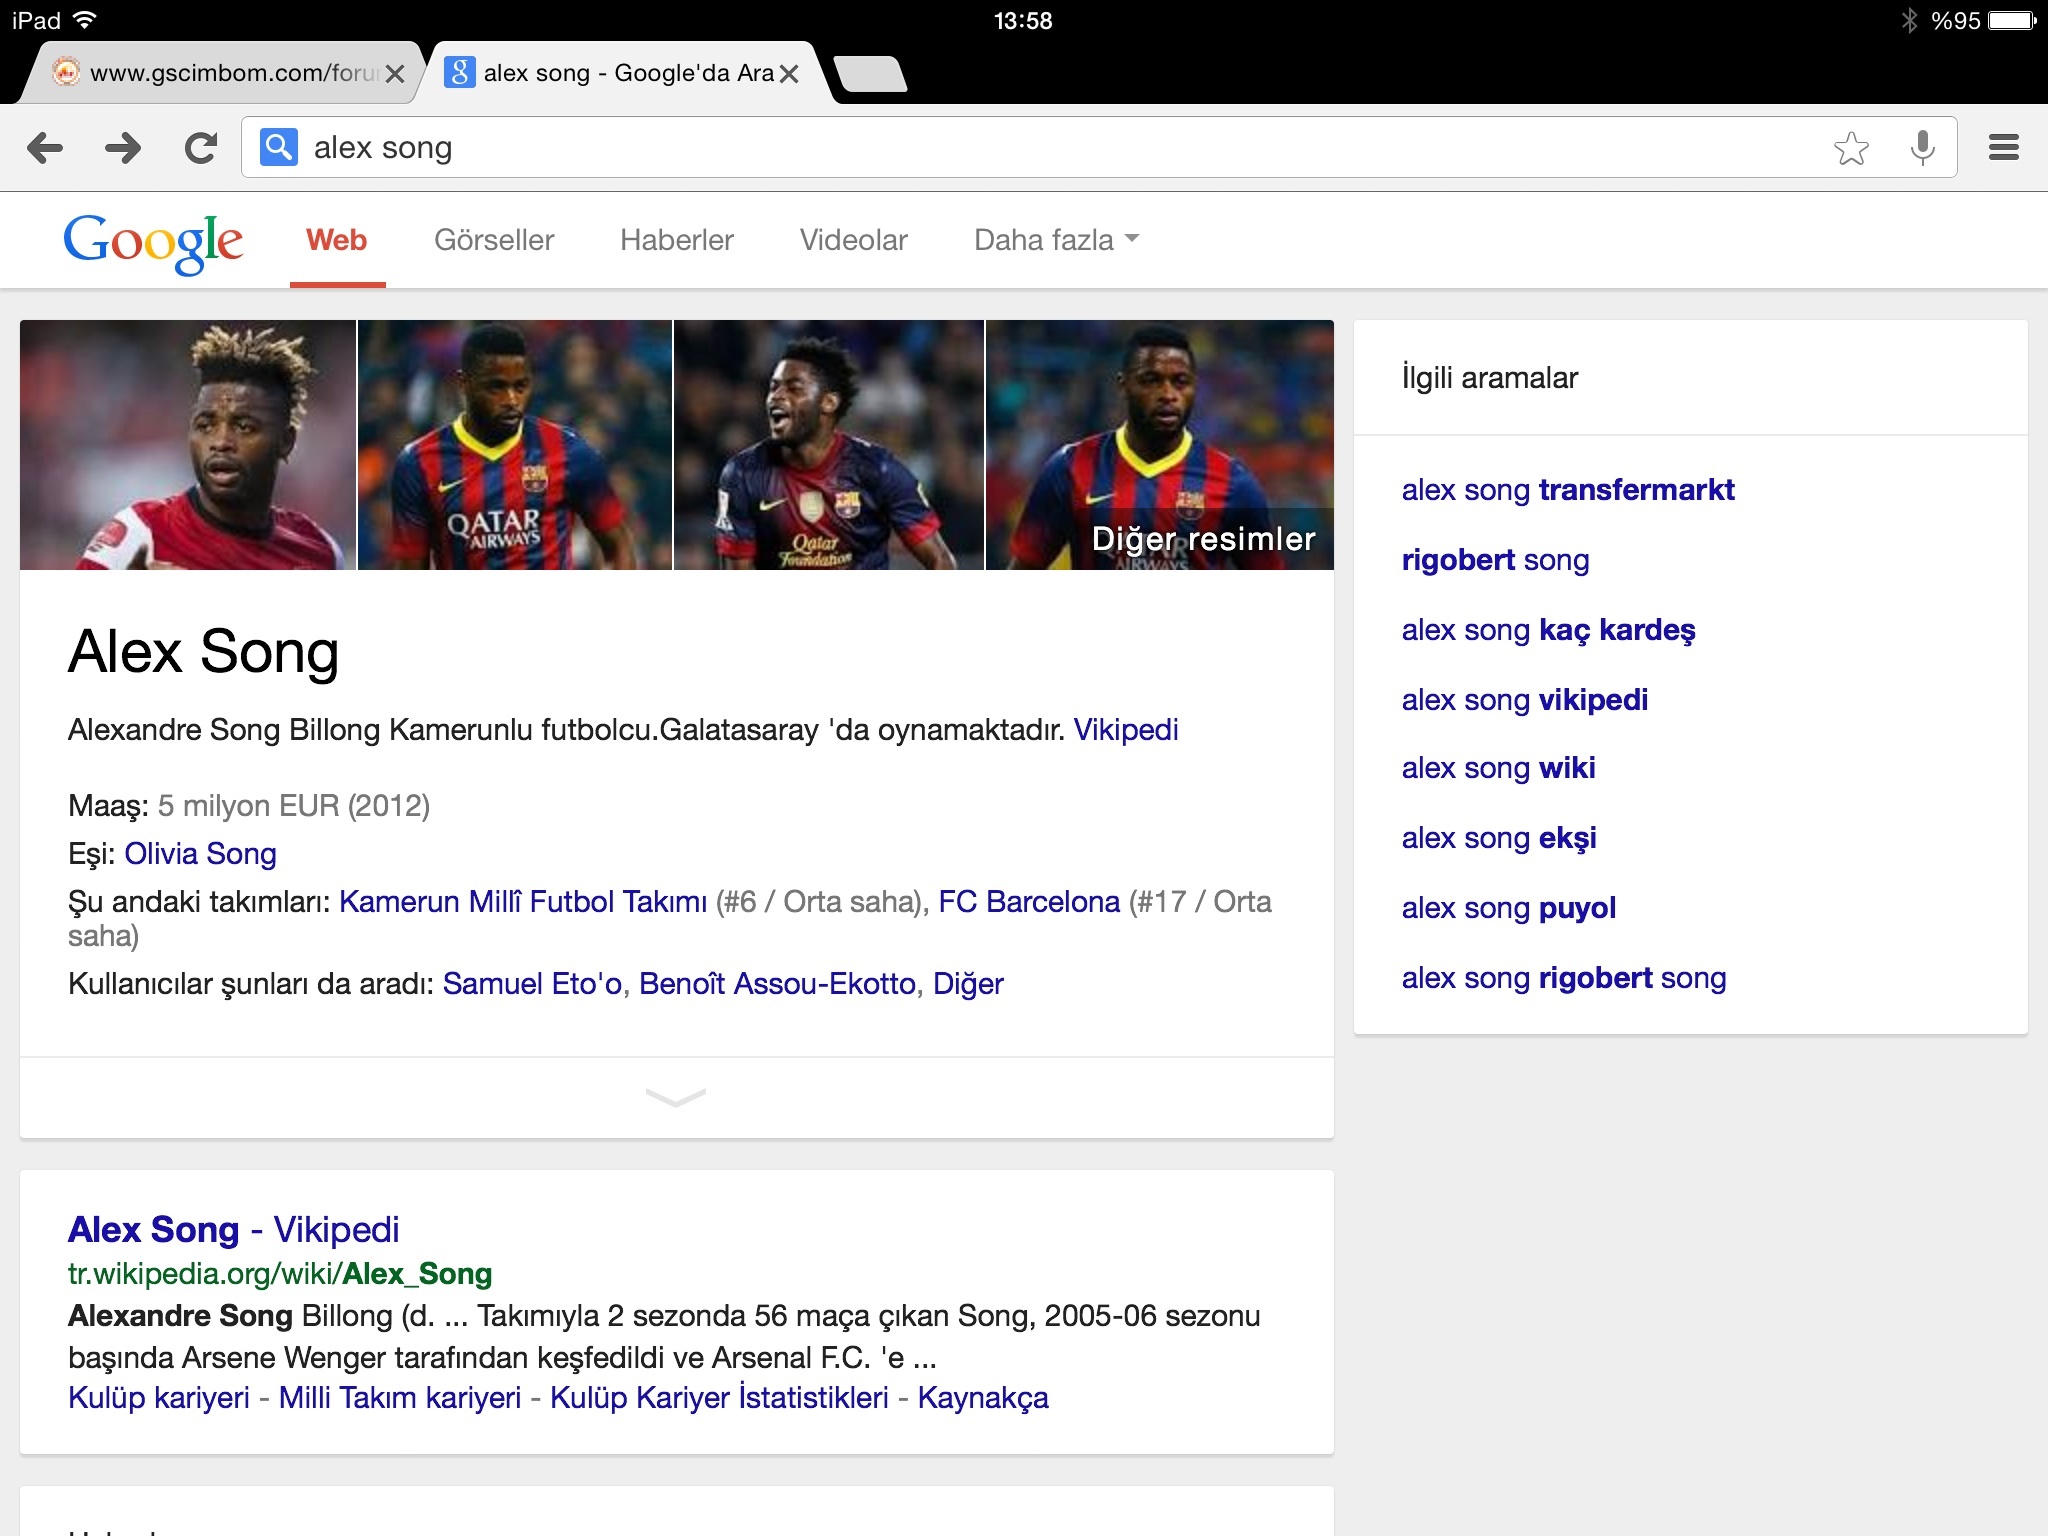Search alex song wiki
2048x1536 pixels.
pos(1498,768)
